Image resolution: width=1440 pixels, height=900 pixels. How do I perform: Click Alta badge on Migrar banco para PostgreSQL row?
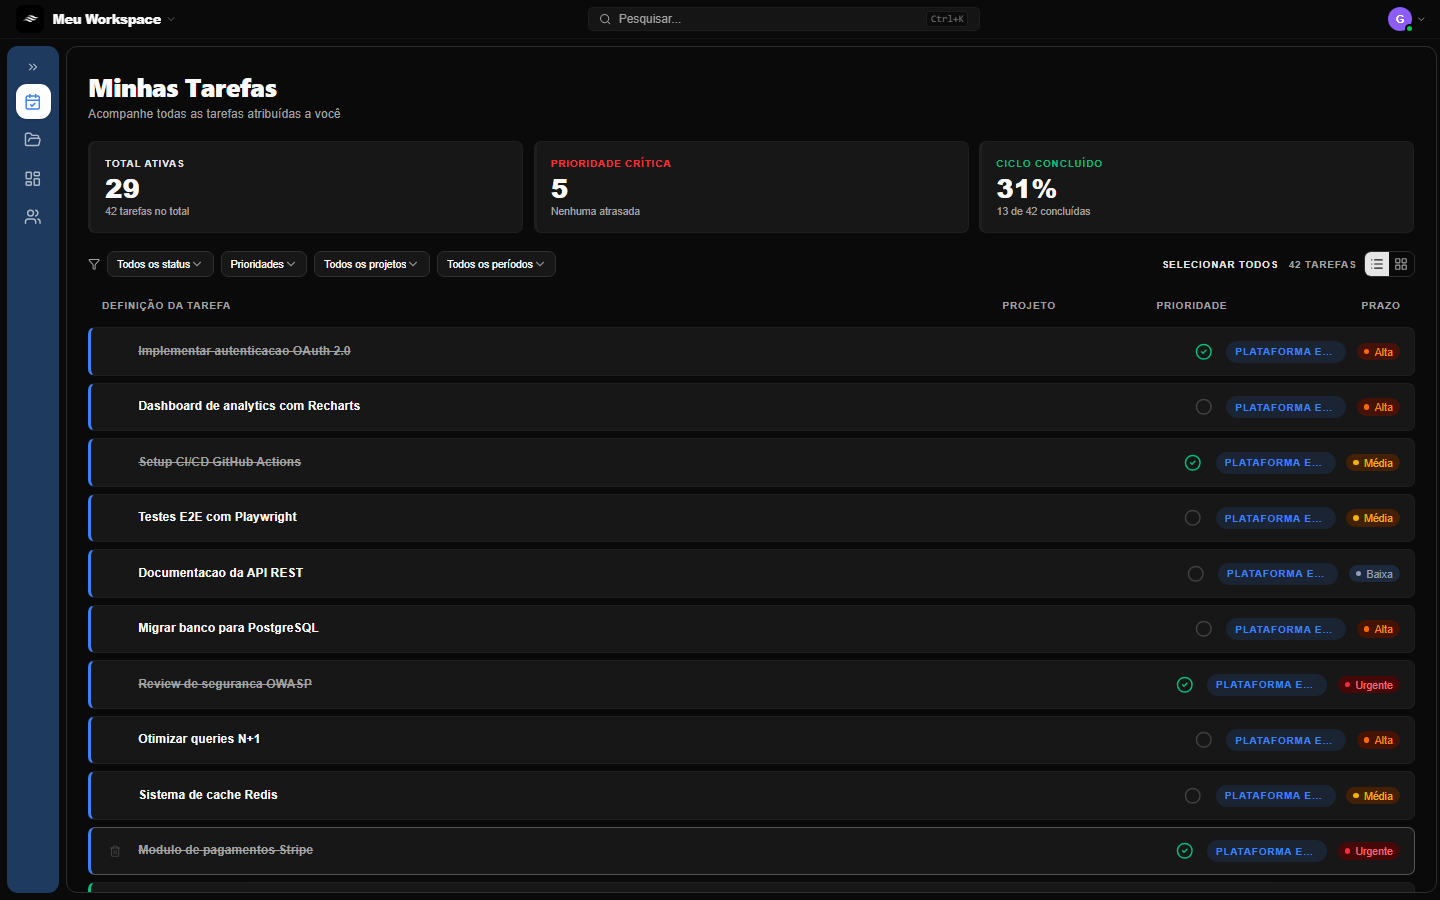click(1378, 629)
